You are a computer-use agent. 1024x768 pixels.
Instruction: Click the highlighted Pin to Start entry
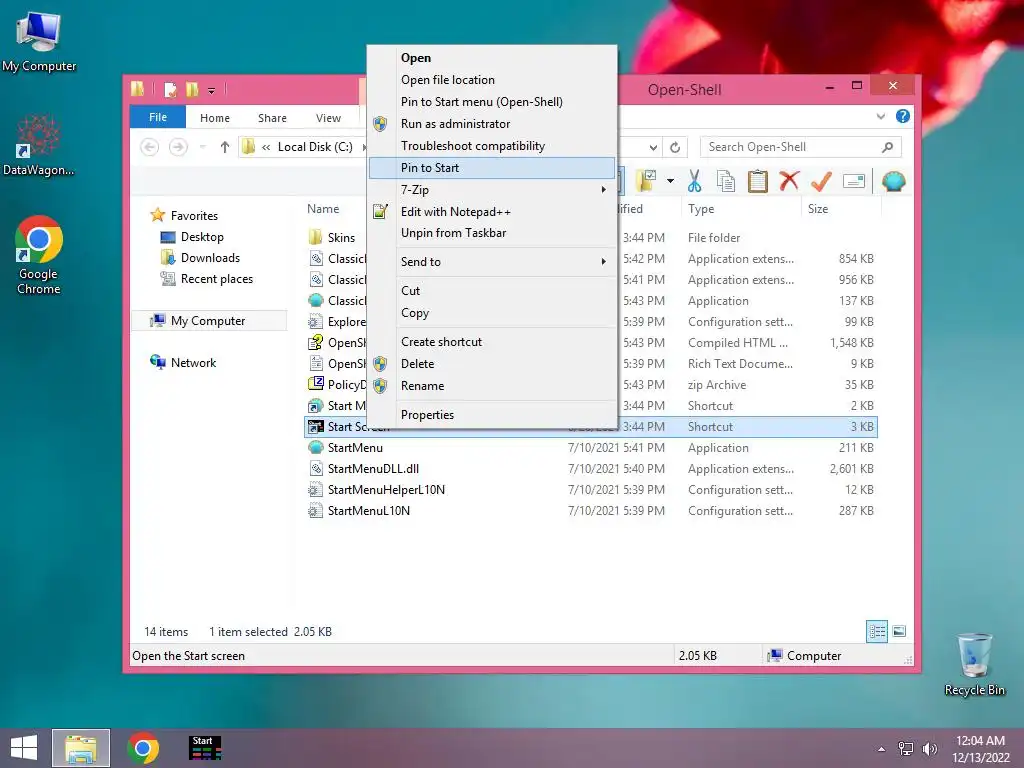point(491,168)
